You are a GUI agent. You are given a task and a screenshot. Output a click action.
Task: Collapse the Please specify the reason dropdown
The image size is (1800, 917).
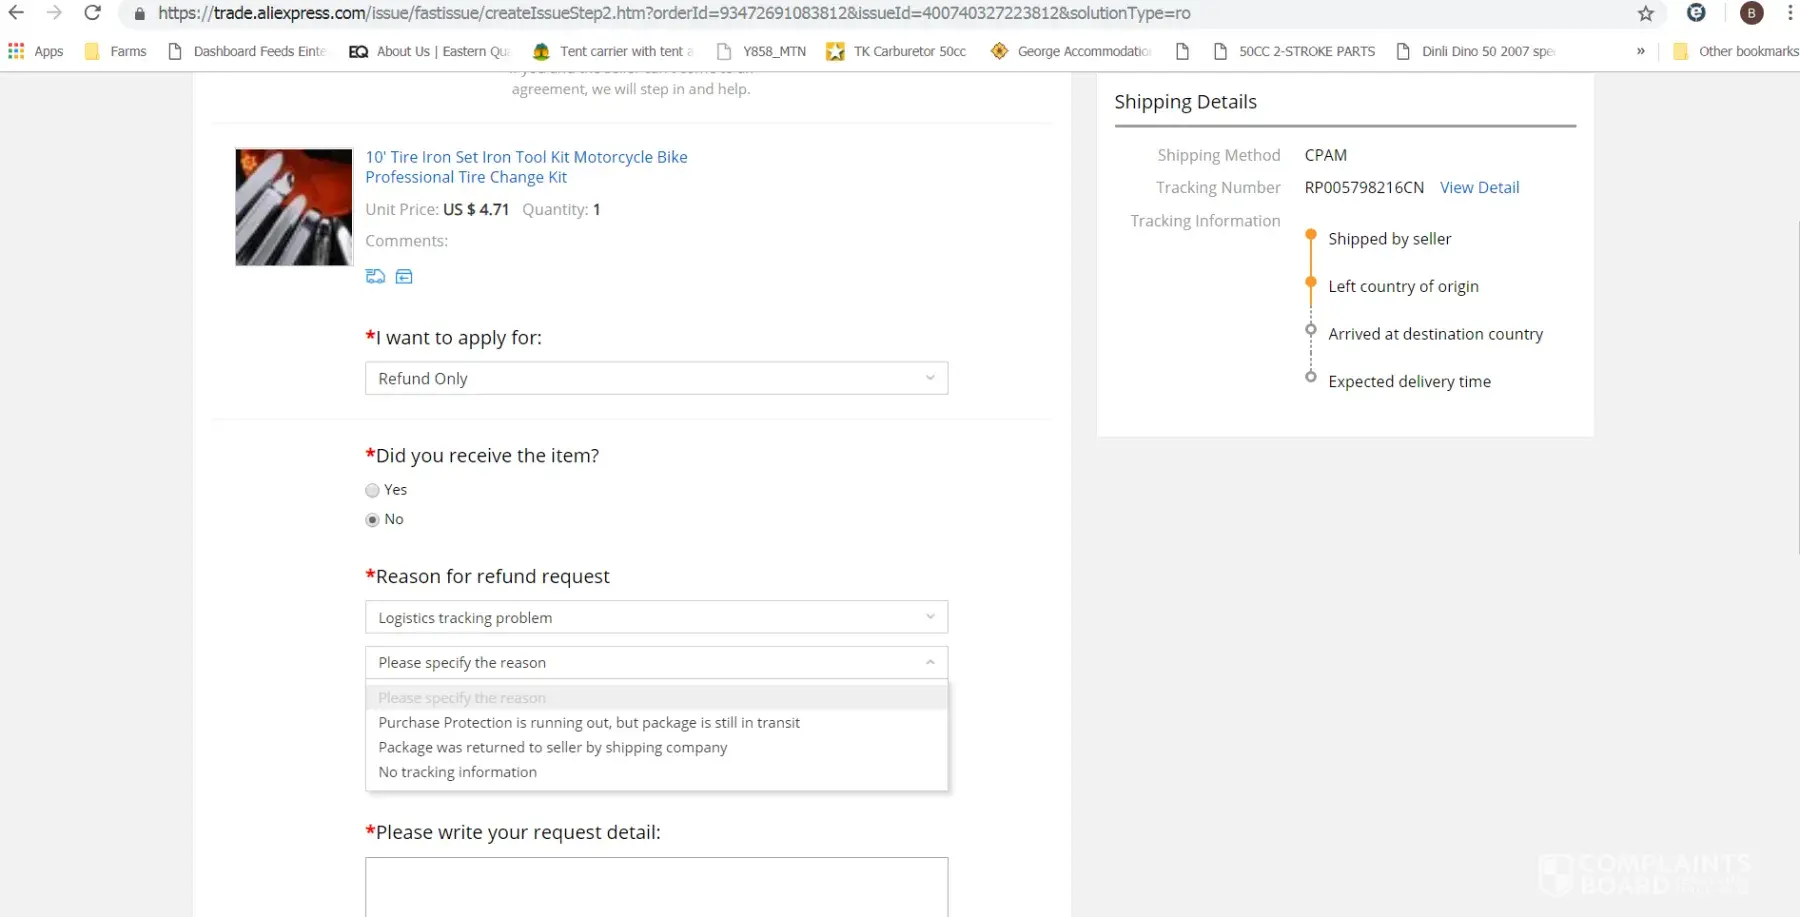point(656,663)
